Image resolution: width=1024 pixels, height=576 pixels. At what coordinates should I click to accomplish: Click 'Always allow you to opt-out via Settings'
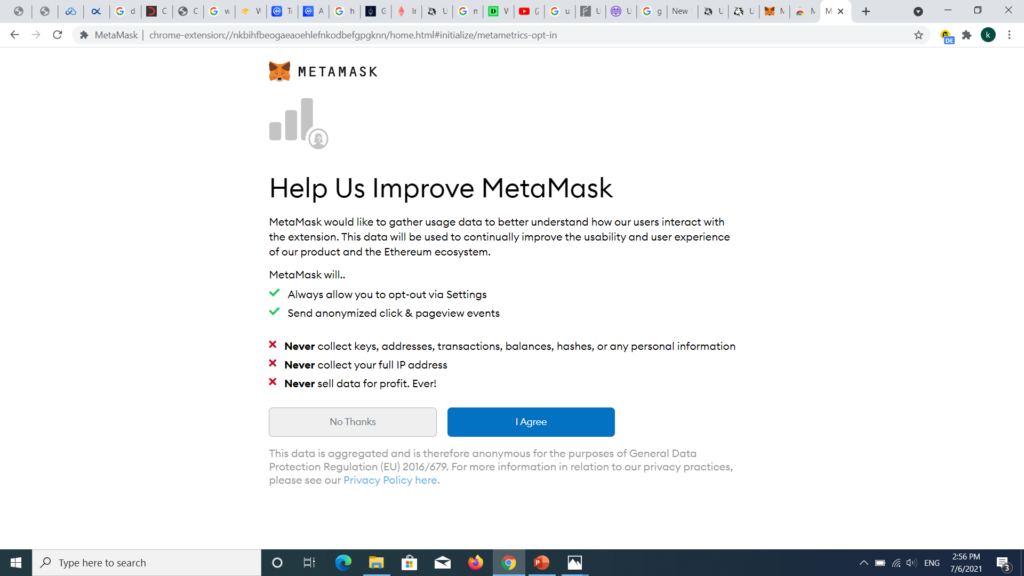tap(387, 295)
